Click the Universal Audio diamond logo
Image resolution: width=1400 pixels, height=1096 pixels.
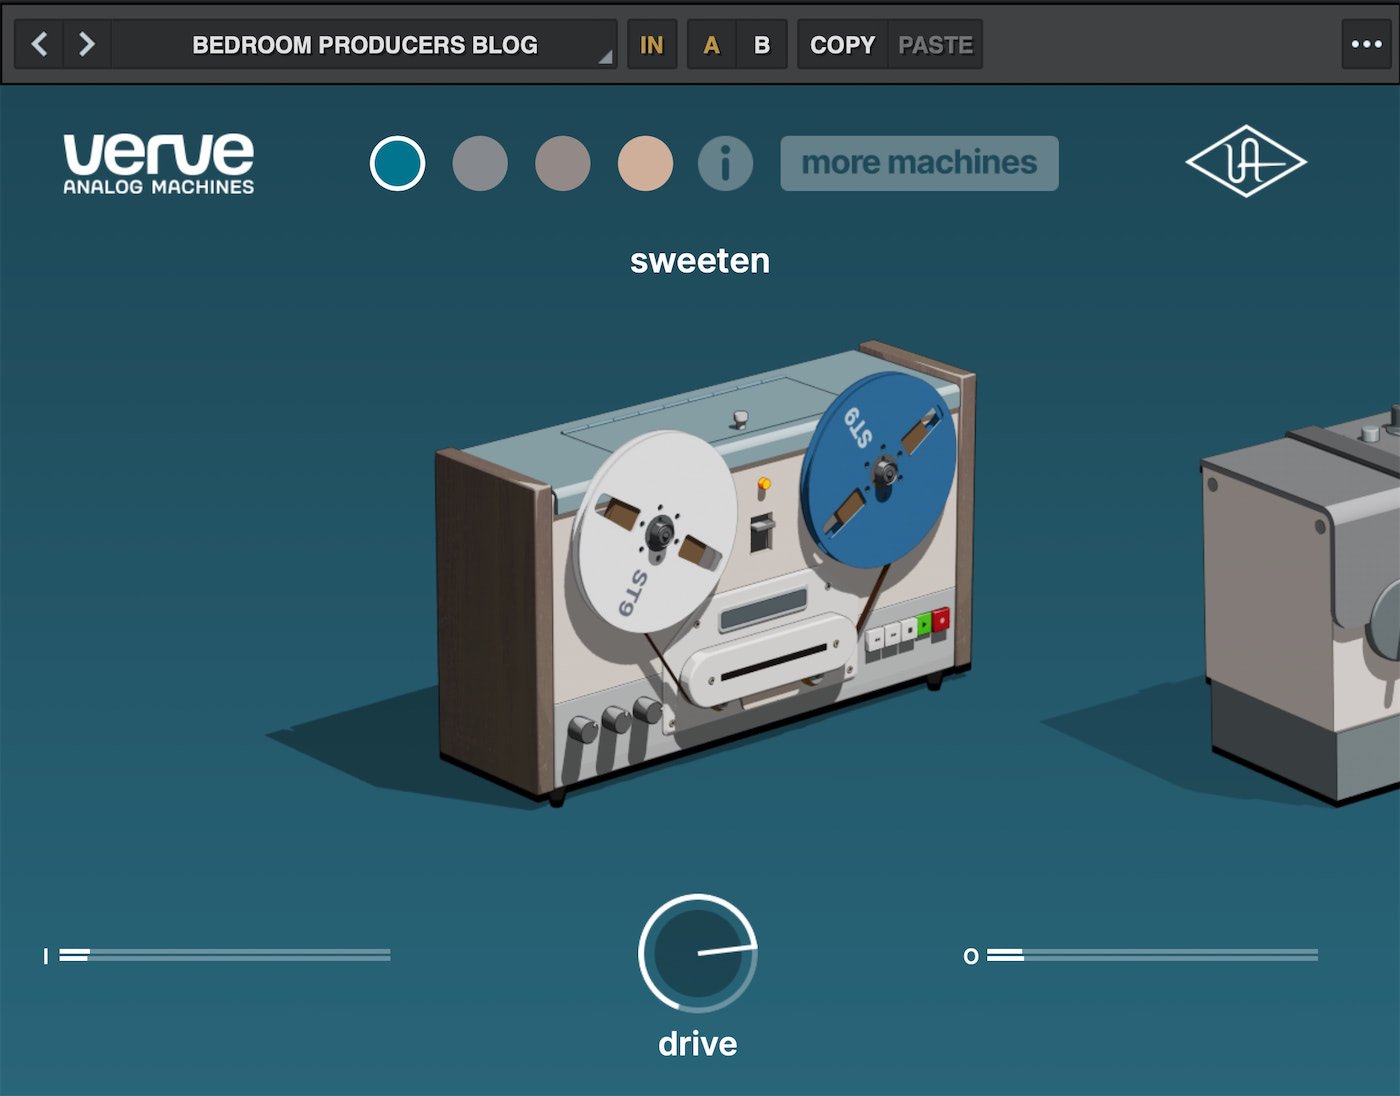[1246, 161]
